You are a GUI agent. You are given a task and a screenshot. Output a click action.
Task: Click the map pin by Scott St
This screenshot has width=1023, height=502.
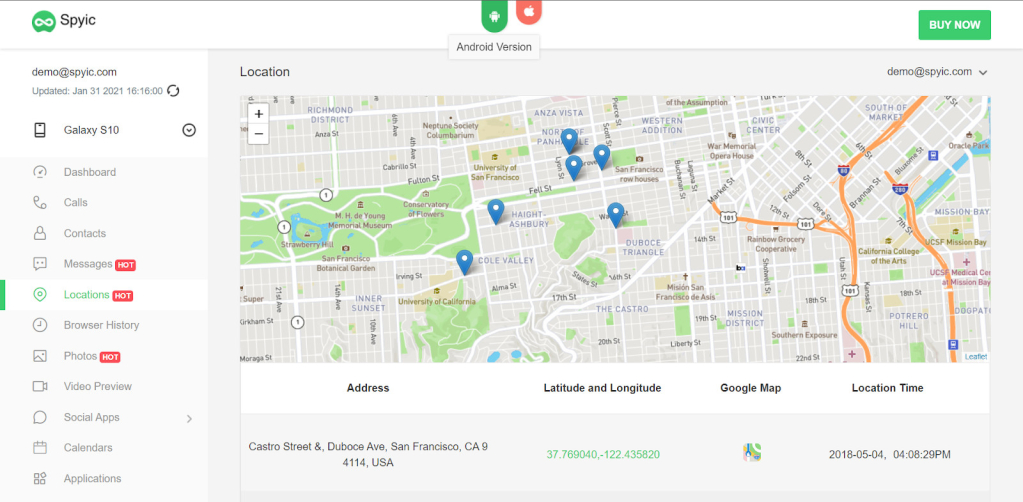[x=602, y=157]
